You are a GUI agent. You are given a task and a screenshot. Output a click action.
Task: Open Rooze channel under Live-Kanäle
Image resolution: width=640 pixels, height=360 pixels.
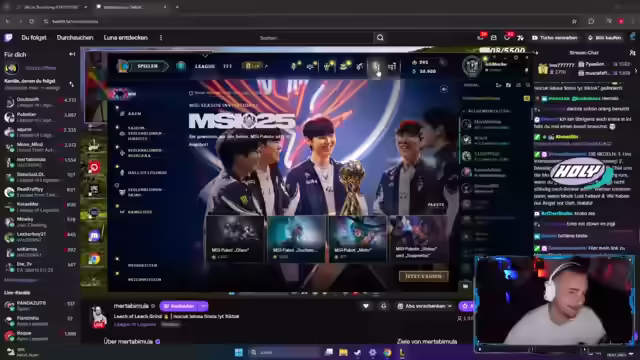(40, 336)
